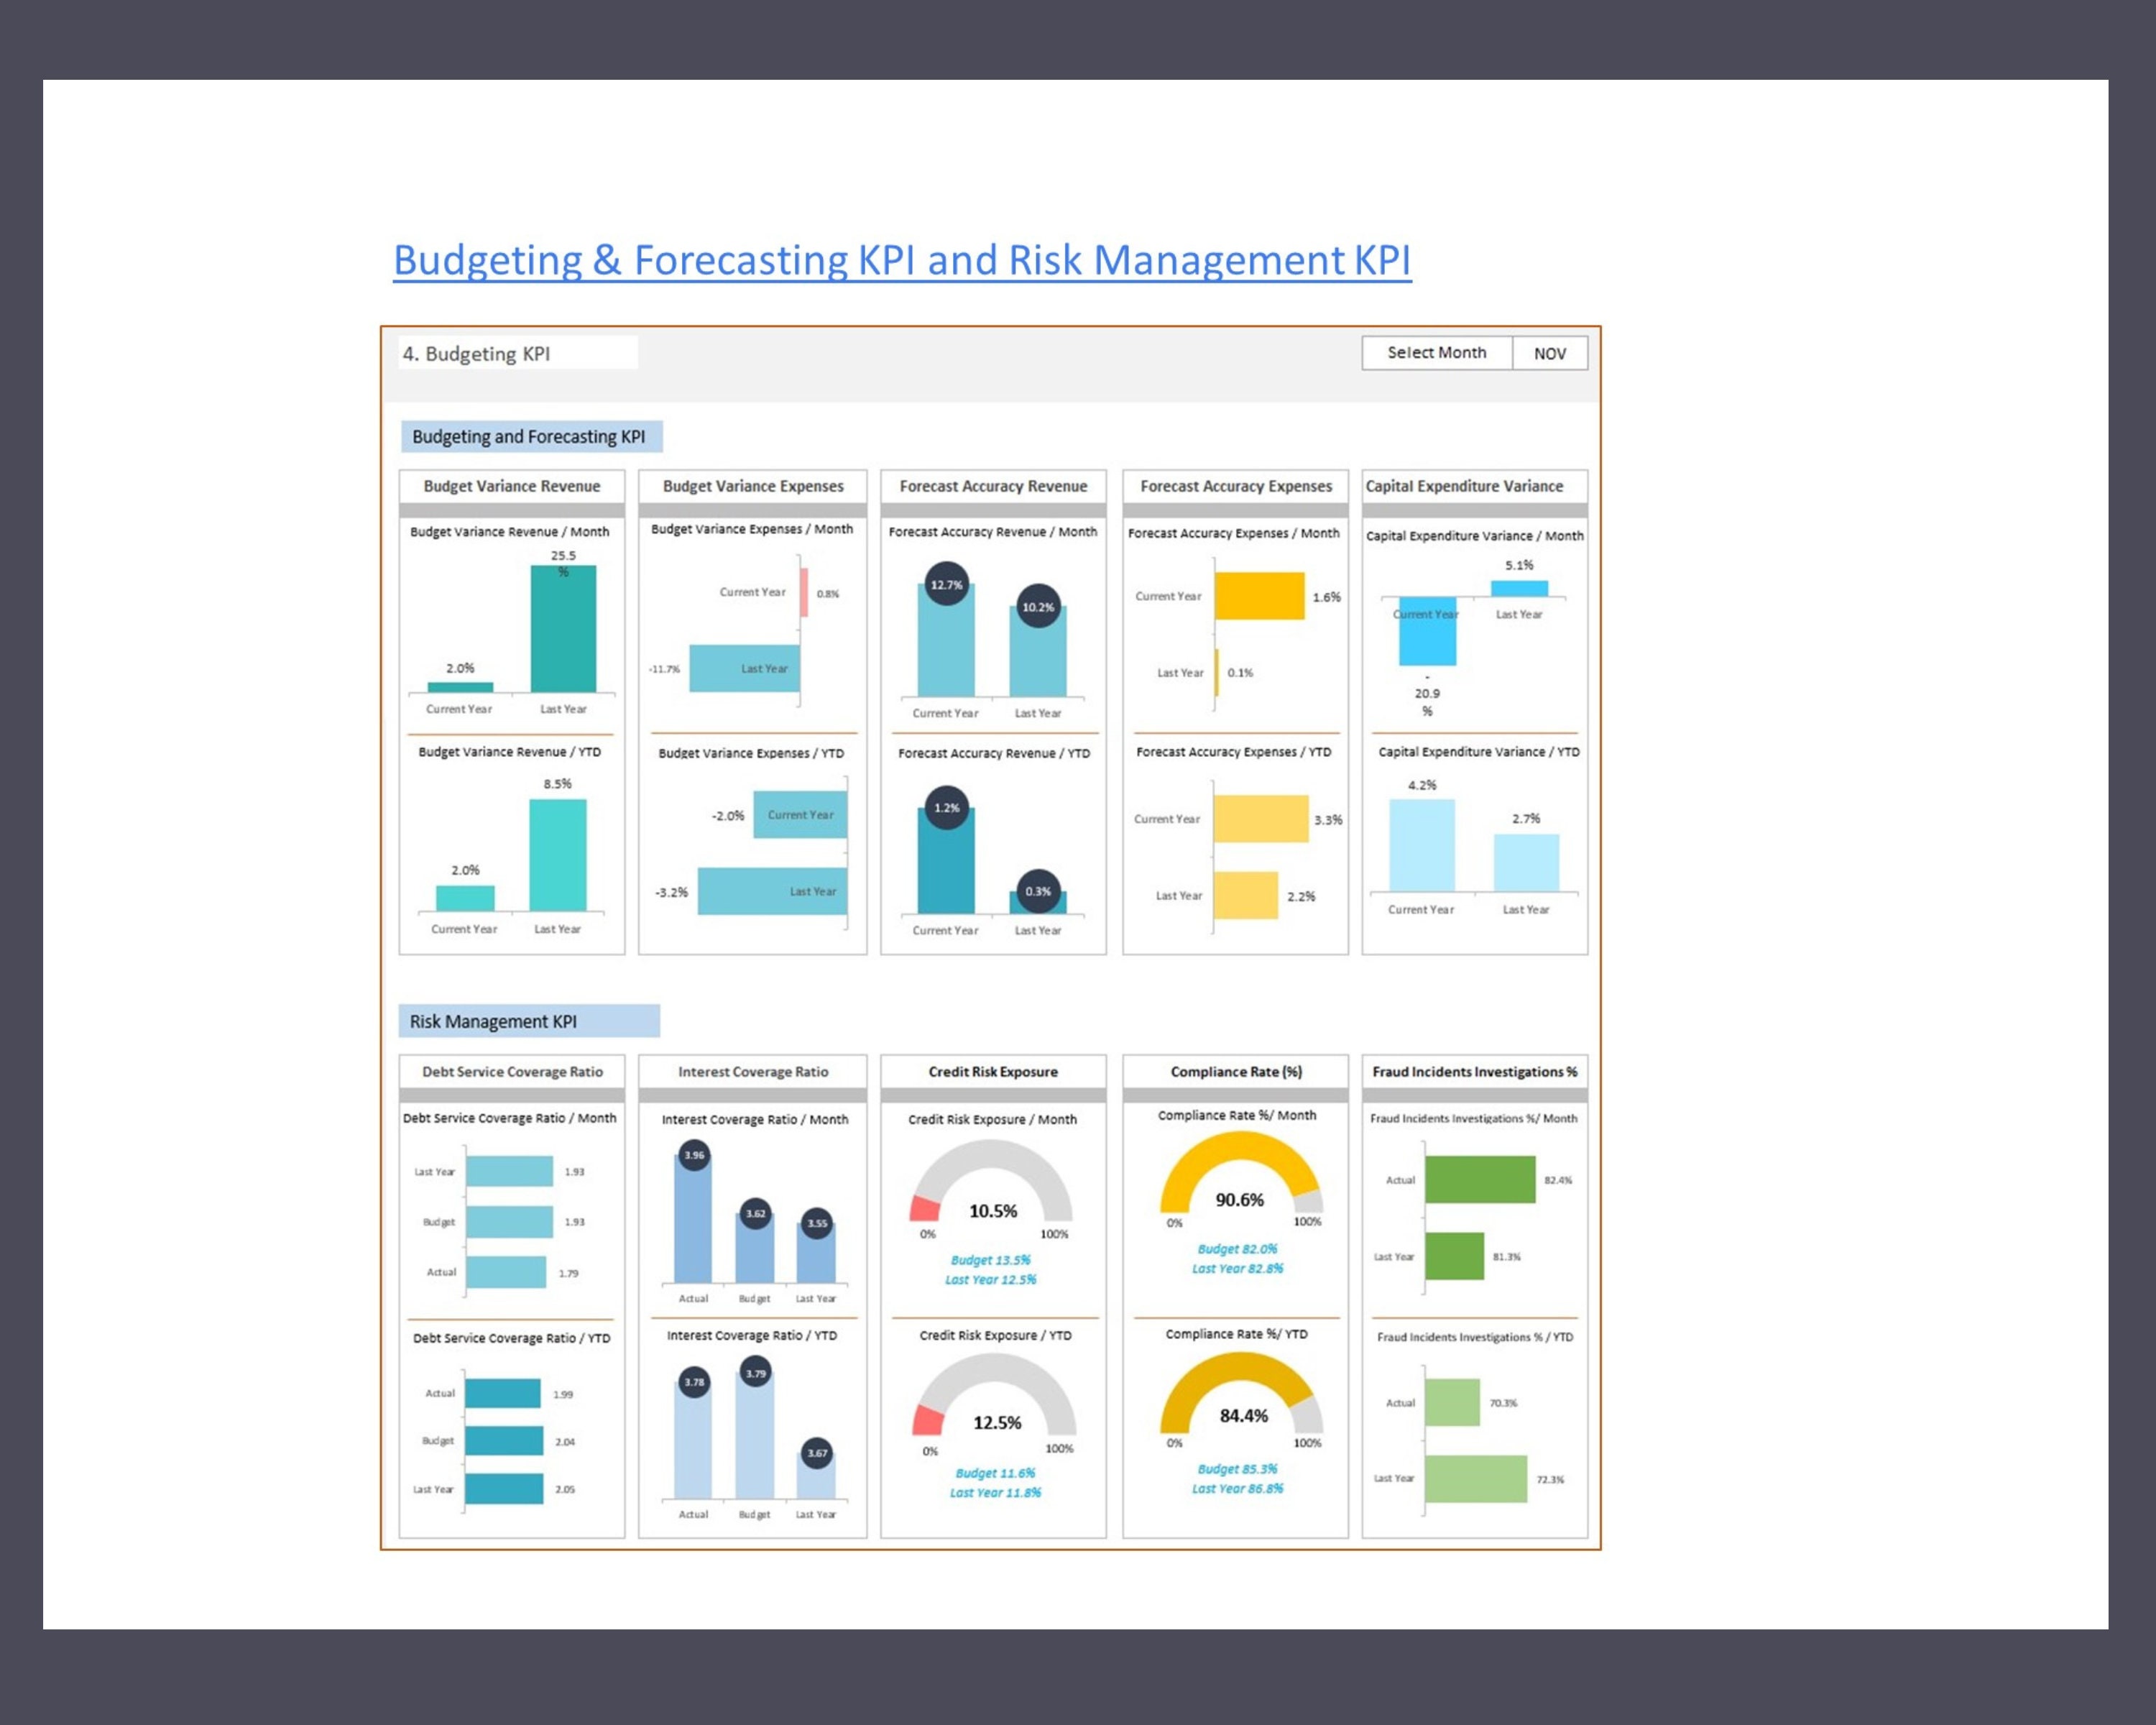
Task: Click the 0.3% forecast accuracy YTD bubble
Action: tap(1038, 891)
